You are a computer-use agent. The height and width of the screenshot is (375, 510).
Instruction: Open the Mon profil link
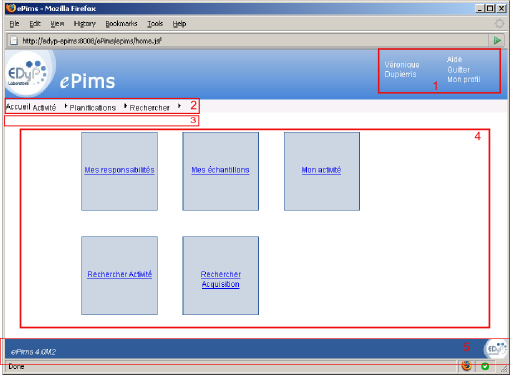tap(464, 79)
